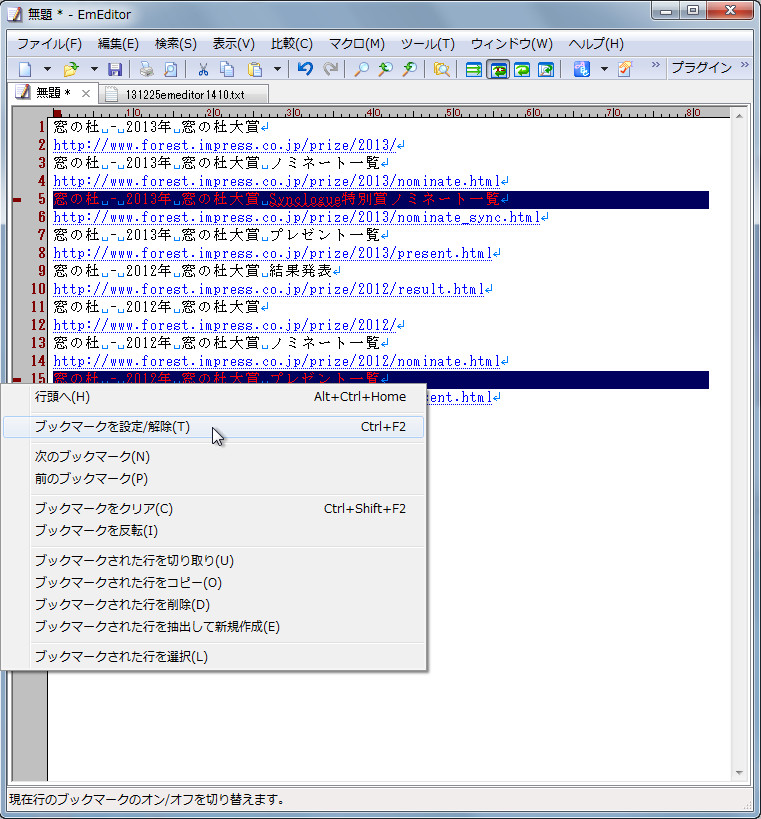Open the 2013/present.html link on line 8
The width and height of the screenshot is (761, 819).
pos(273,253)
